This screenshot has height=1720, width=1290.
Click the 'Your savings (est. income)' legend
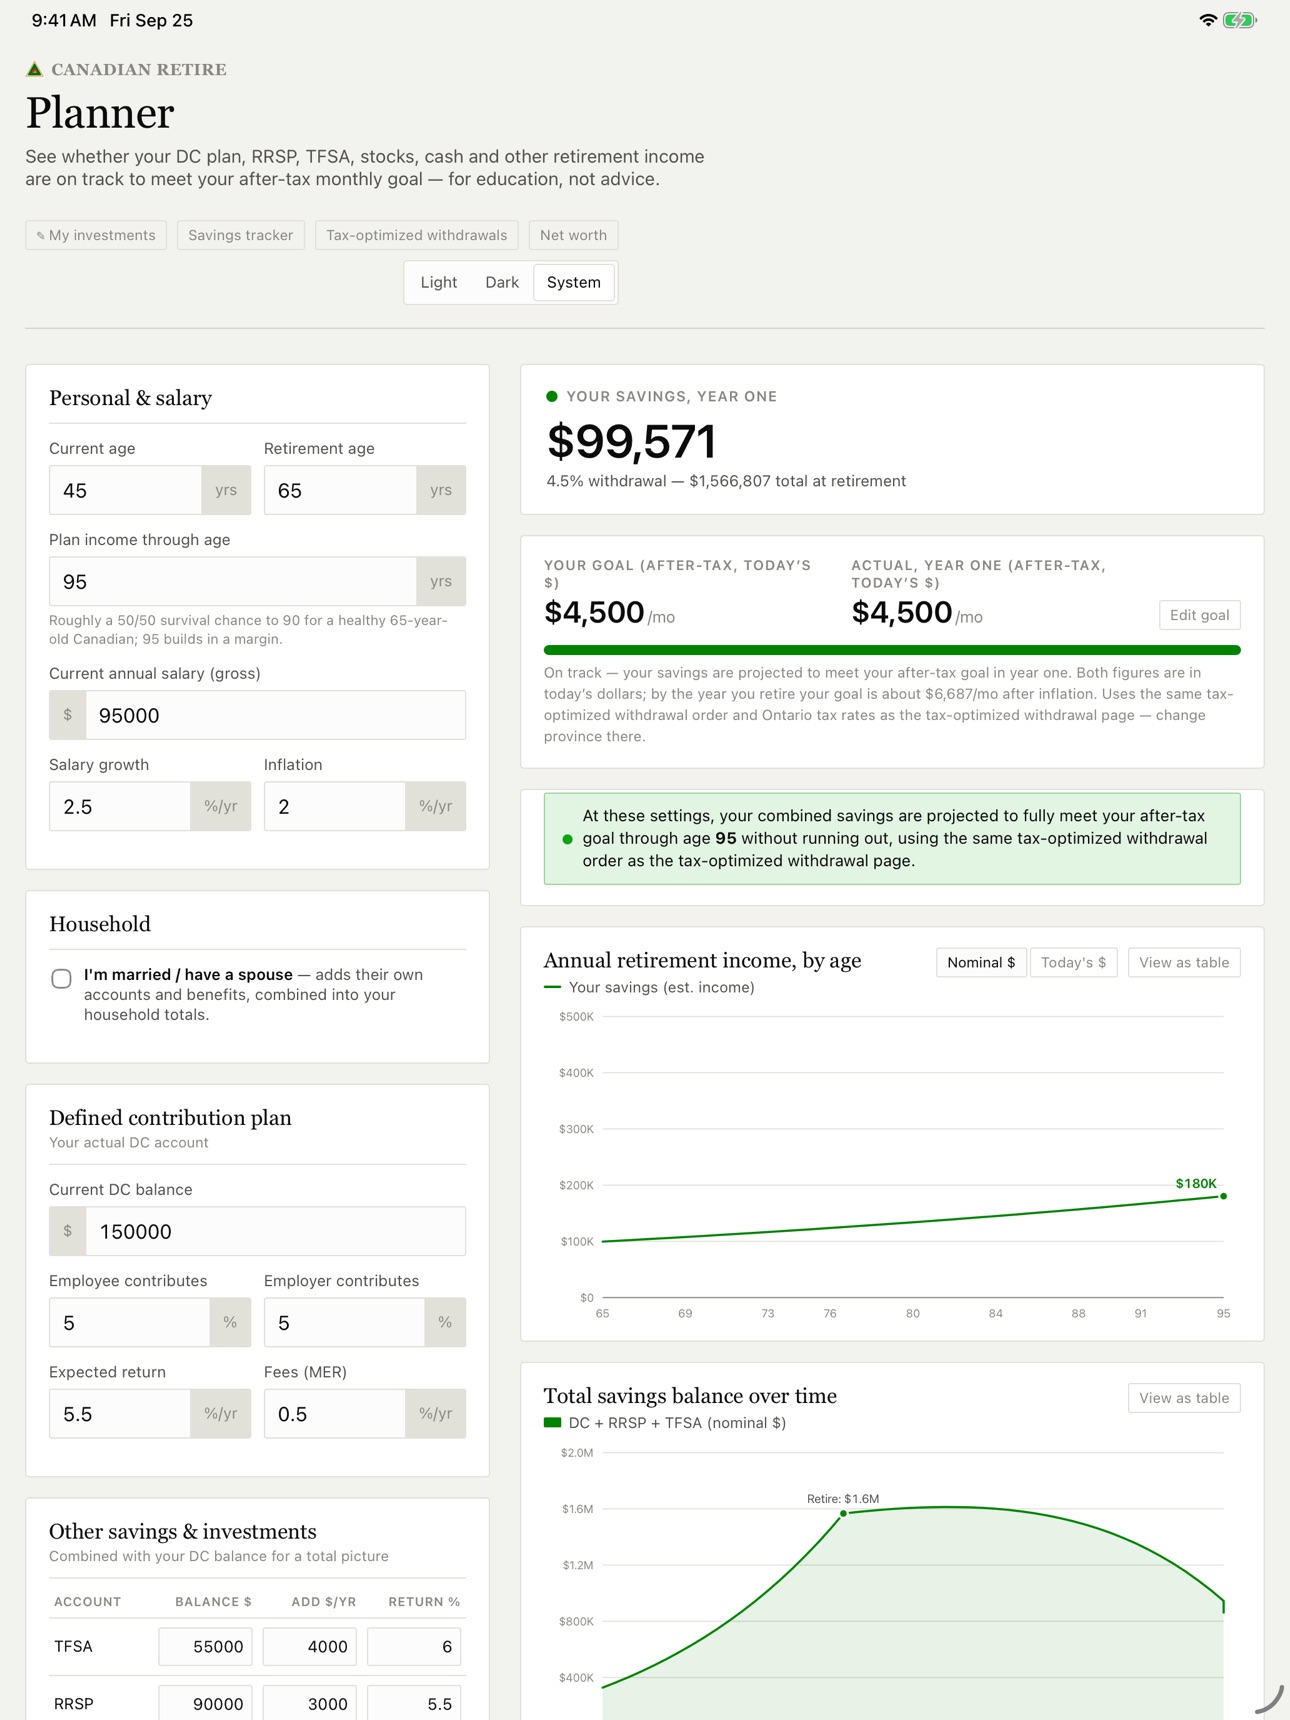649,987
